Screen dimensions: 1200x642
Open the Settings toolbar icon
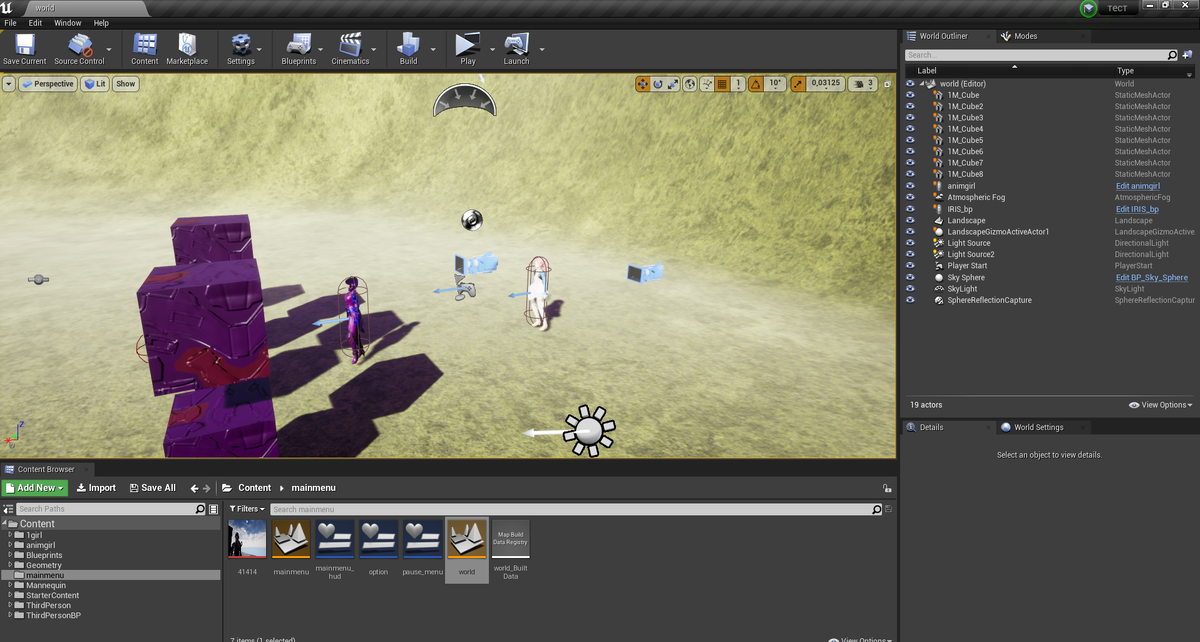click(x=241, y=49)
